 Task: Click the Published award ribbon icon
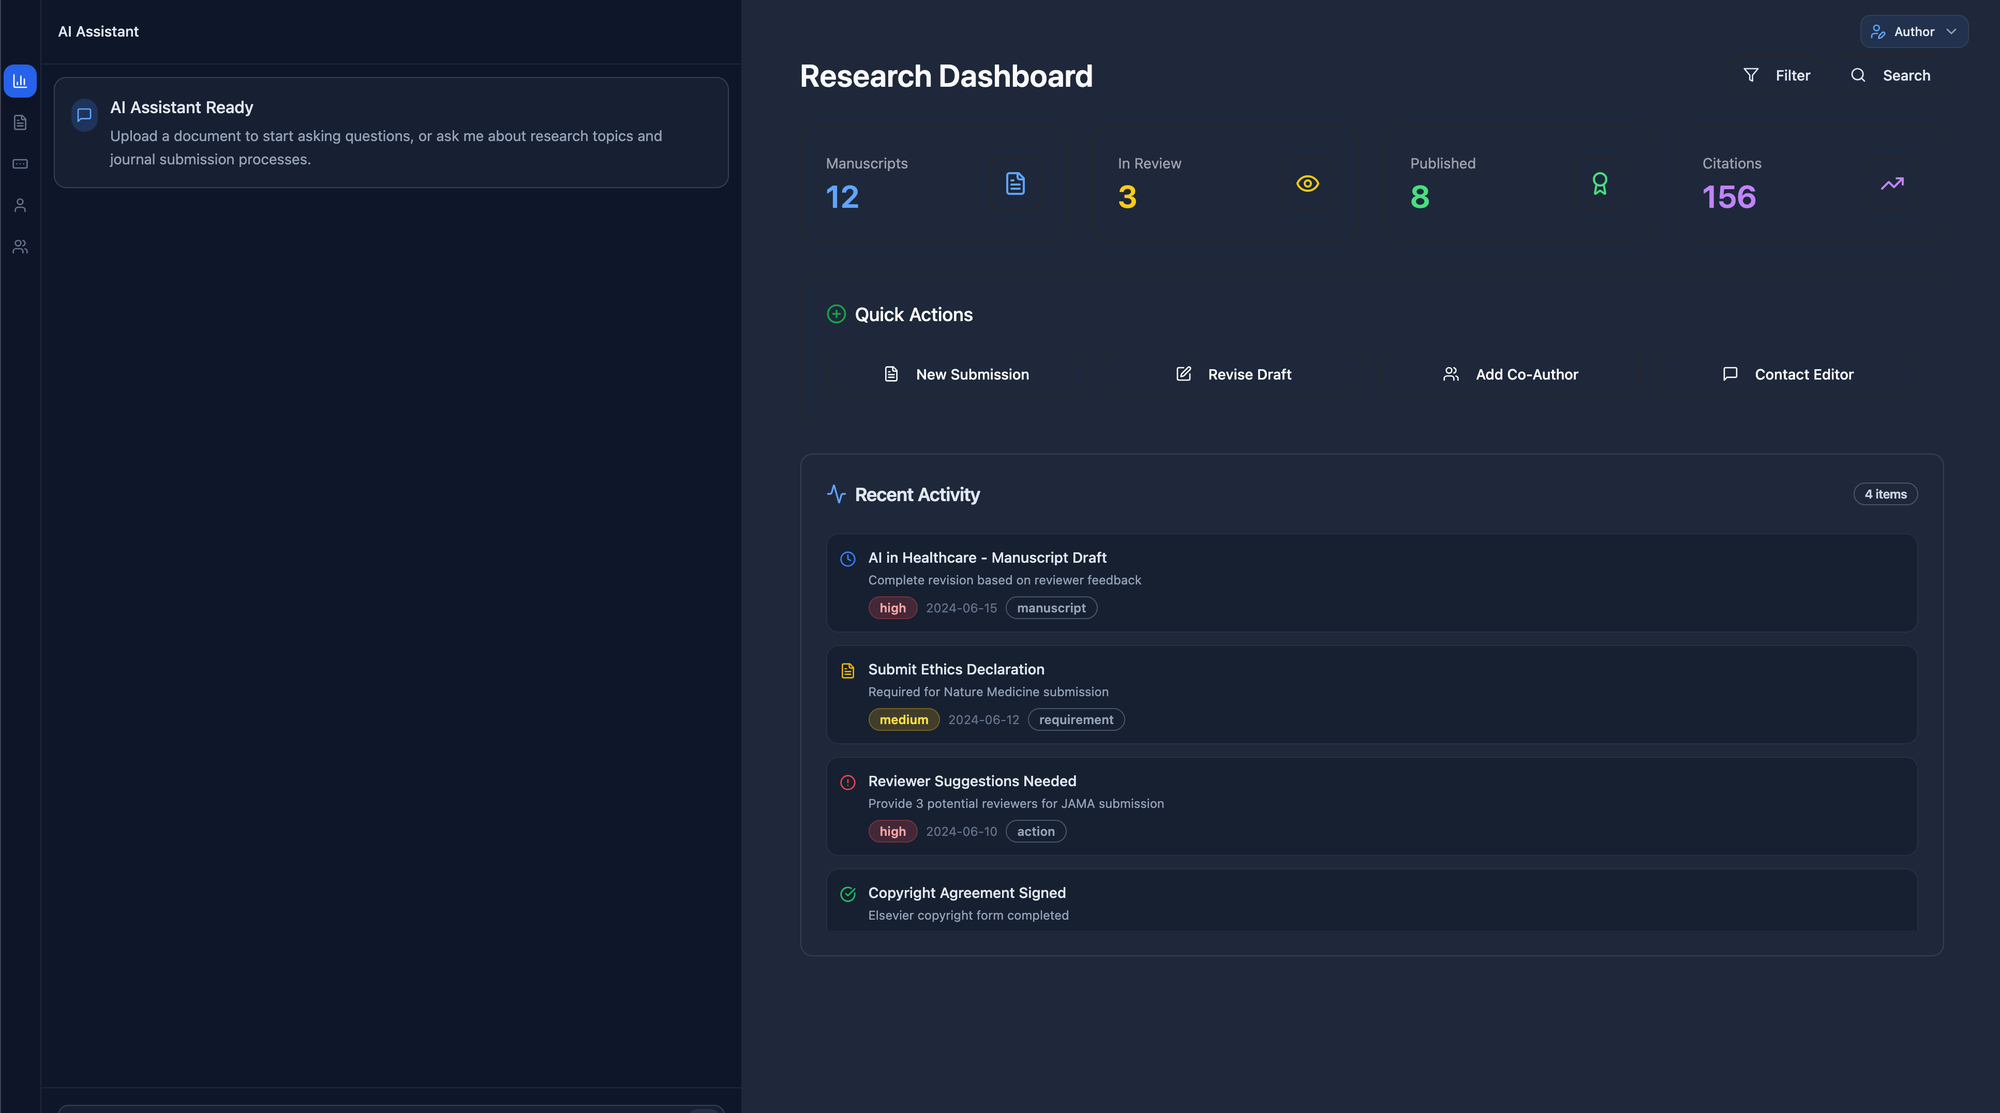point(1600,184)
